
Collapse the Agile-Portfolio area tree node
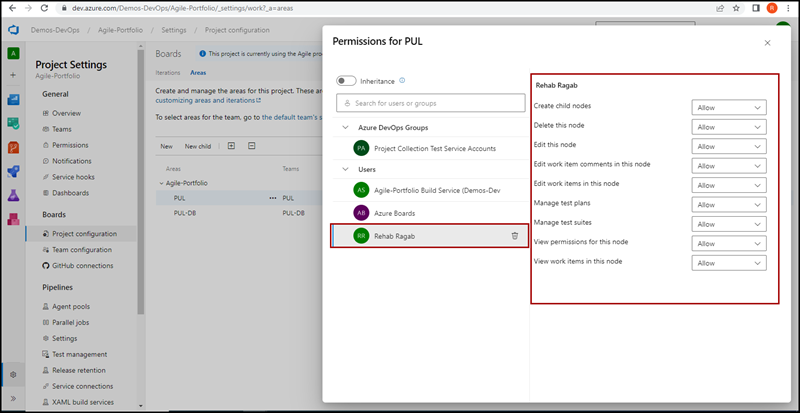[161, 183]
